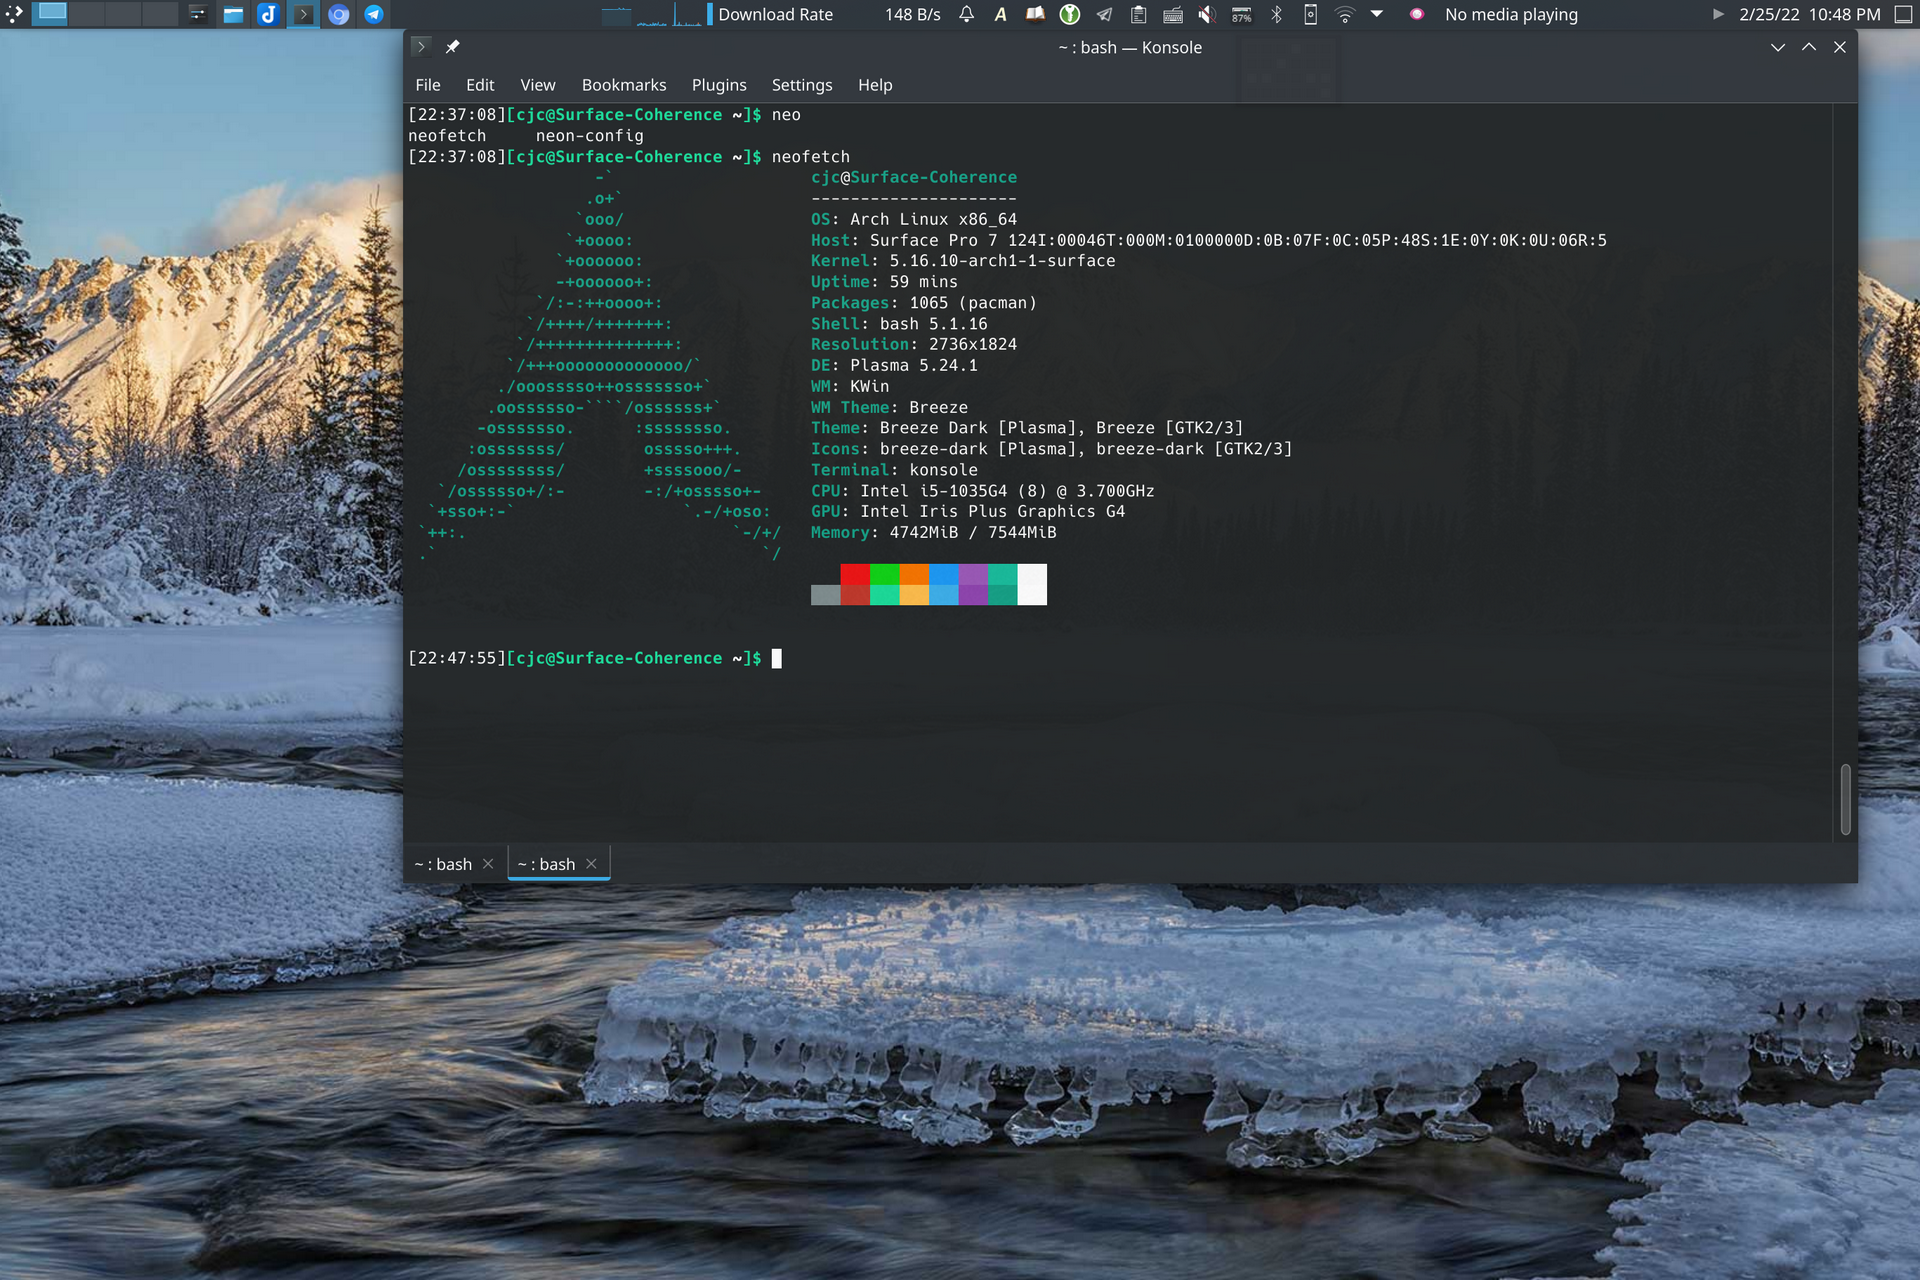This screenshot has width=1920, height=1280.
Task: Open System Settings from the panel
Action: pos(197,14)
